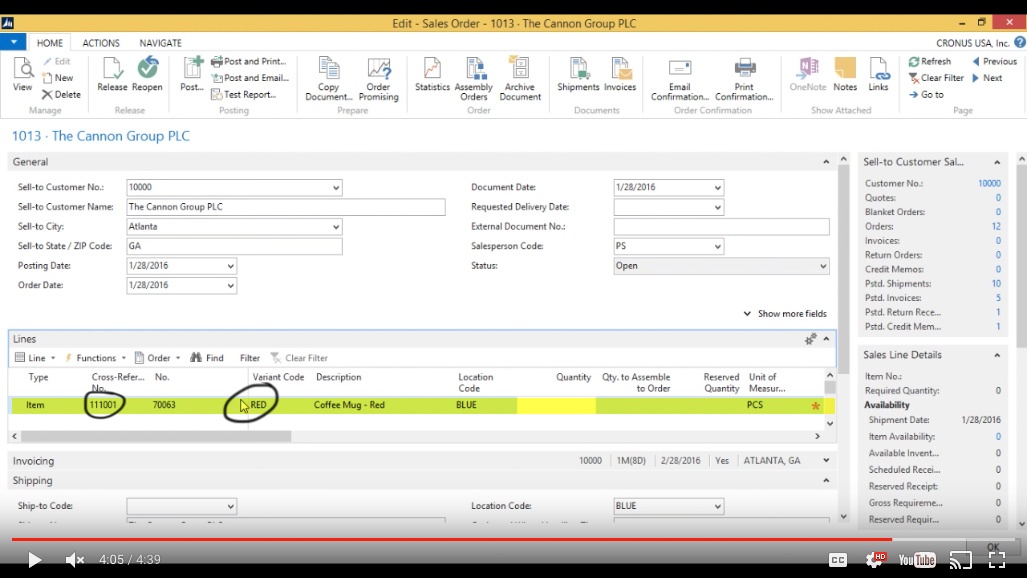This screenshot has height=578, width=1027.
Task: Refresh the page
Action: coord(929,61)
